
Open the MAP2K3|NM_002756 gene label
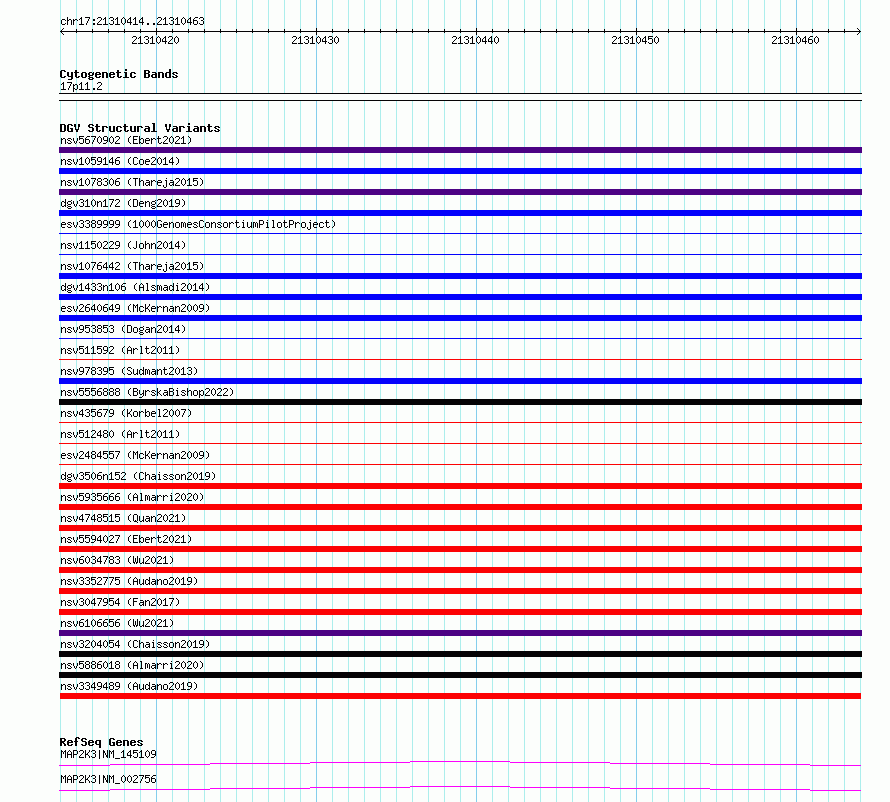click(108, 779)
